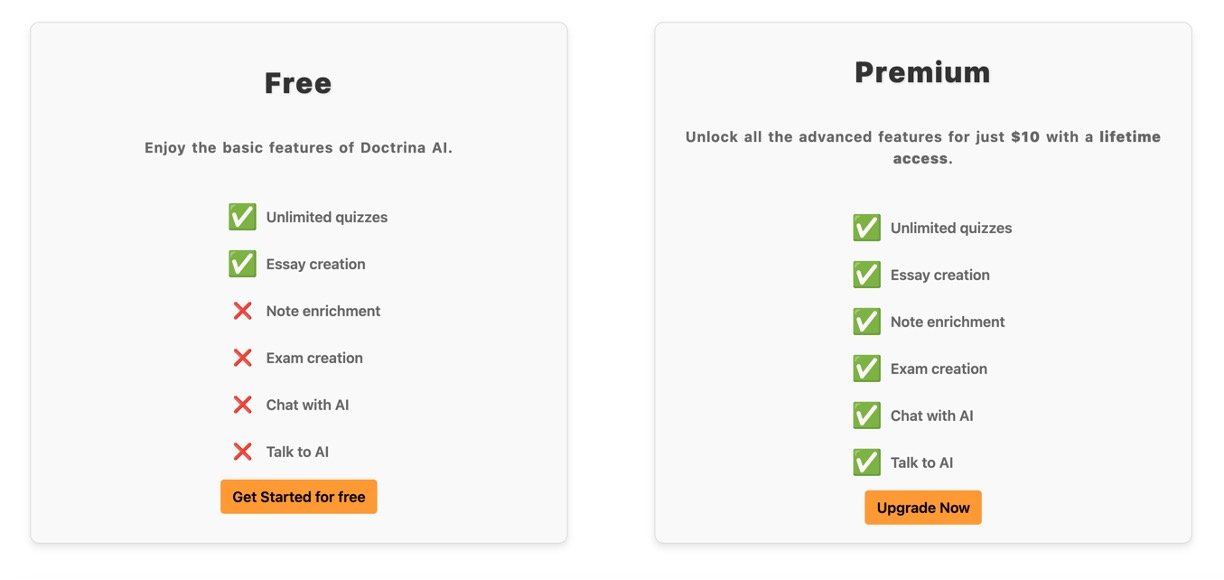Click the Free Note enrichment label
Viewport: 1224px width, 580px height.
coord(323,311)
